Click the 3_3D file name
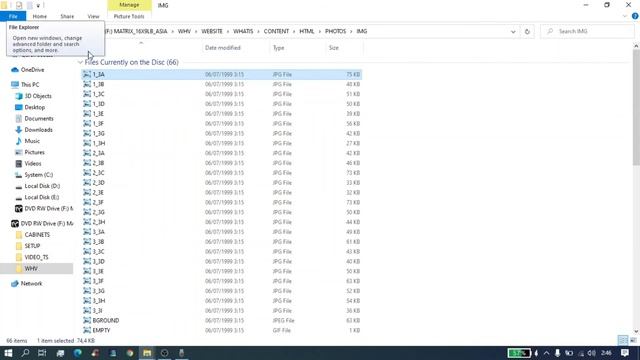The image size is (640, 360). [x=98, y=261]
